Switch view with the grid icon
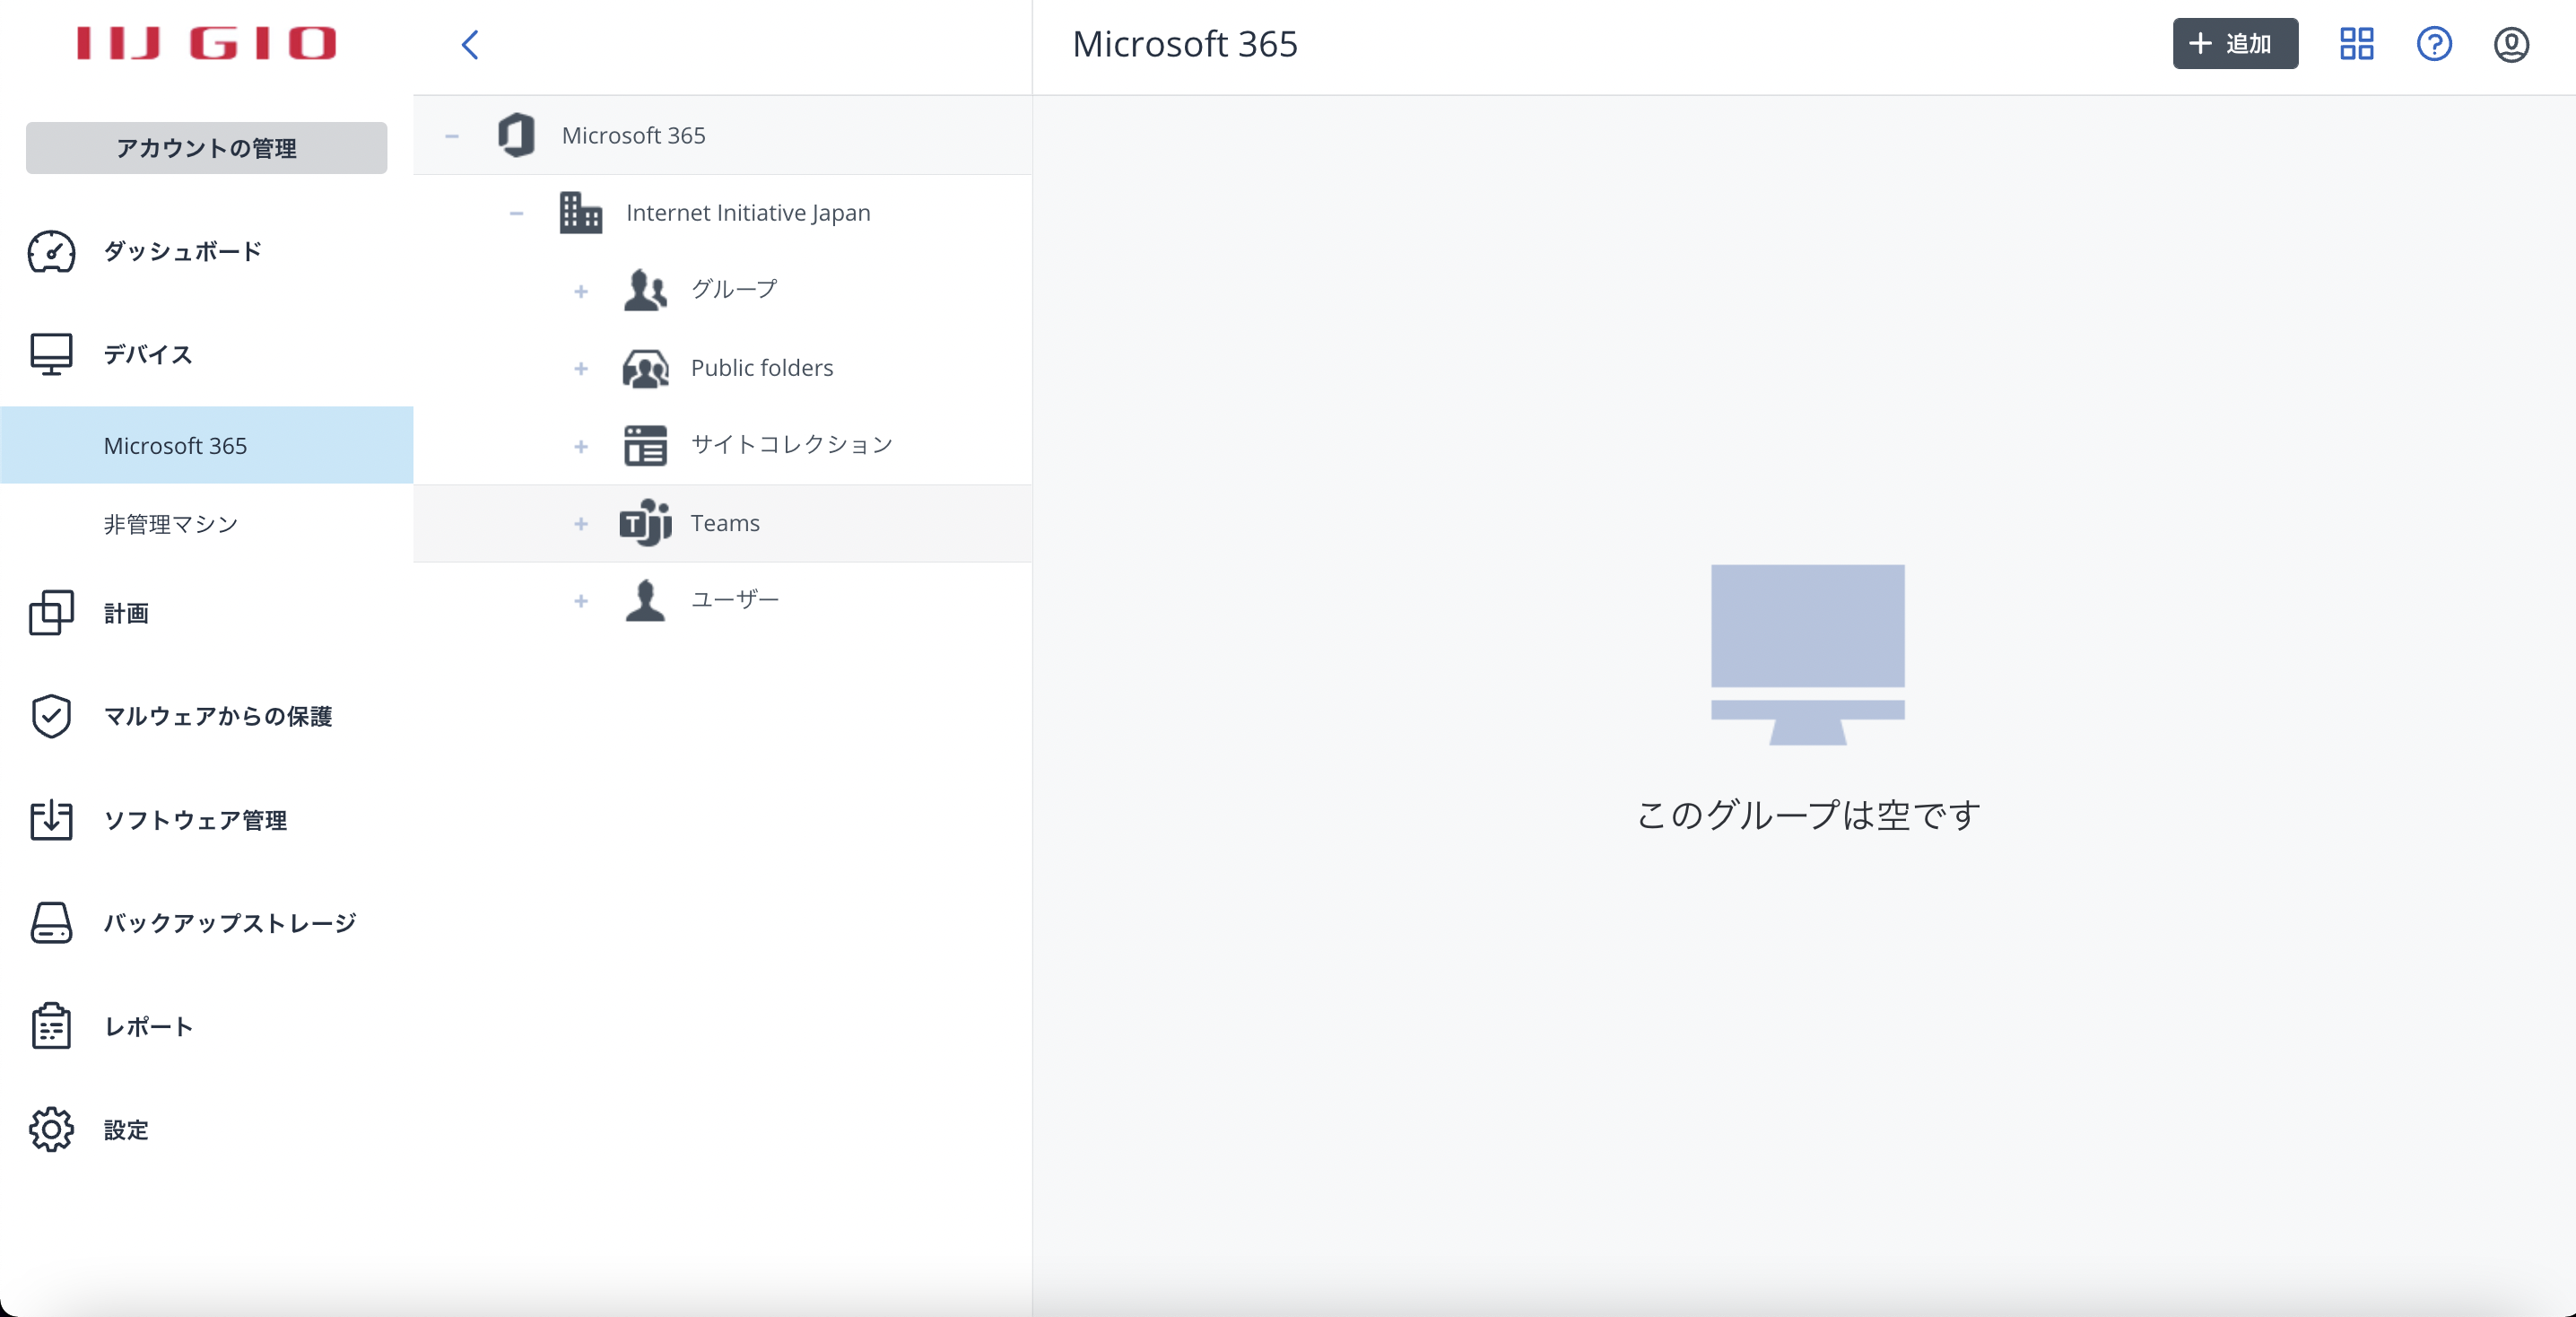This screenshot has height=1317, width=2576. 2356,44
